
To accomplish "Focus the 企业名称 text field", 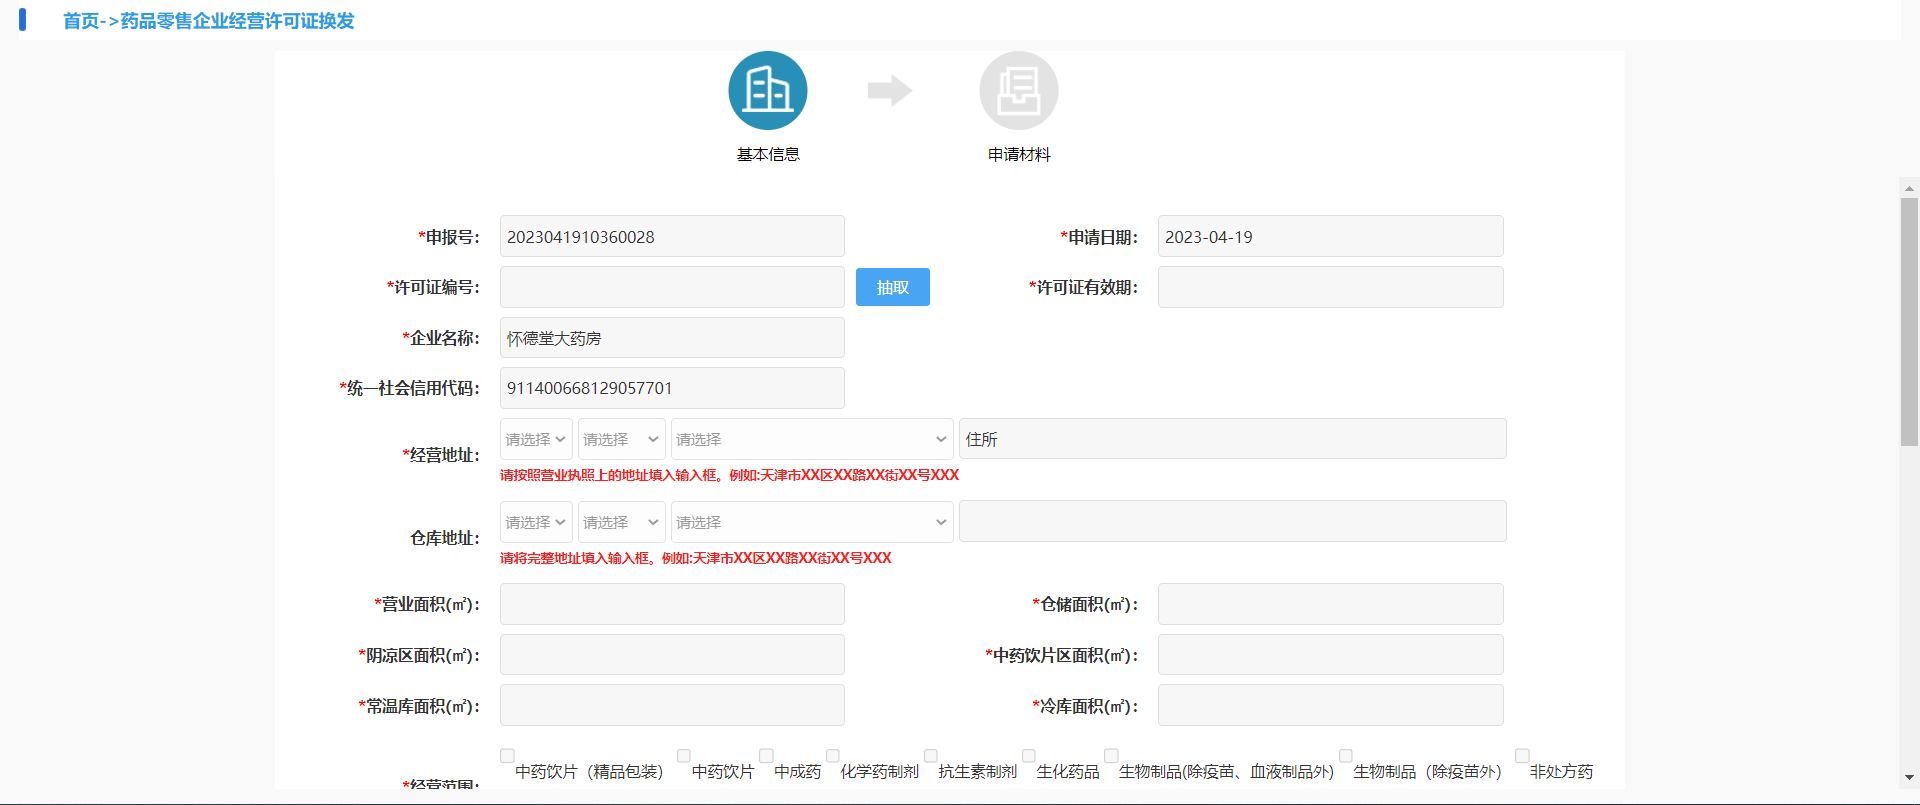I will click(x=672, y=338).
